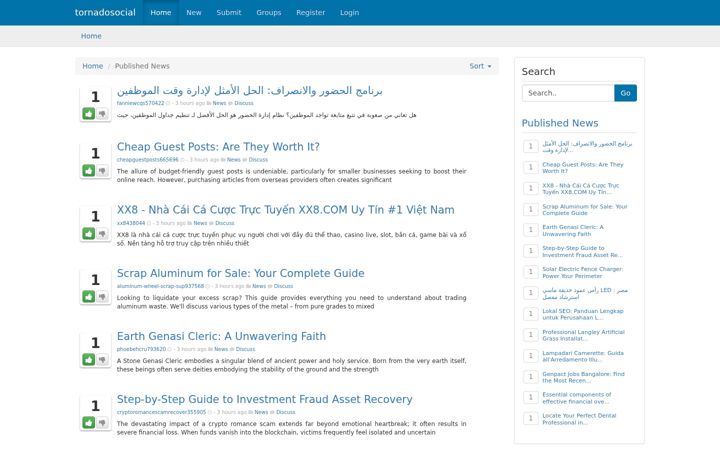Downvote the Cheap Guest Posts story

102,171
